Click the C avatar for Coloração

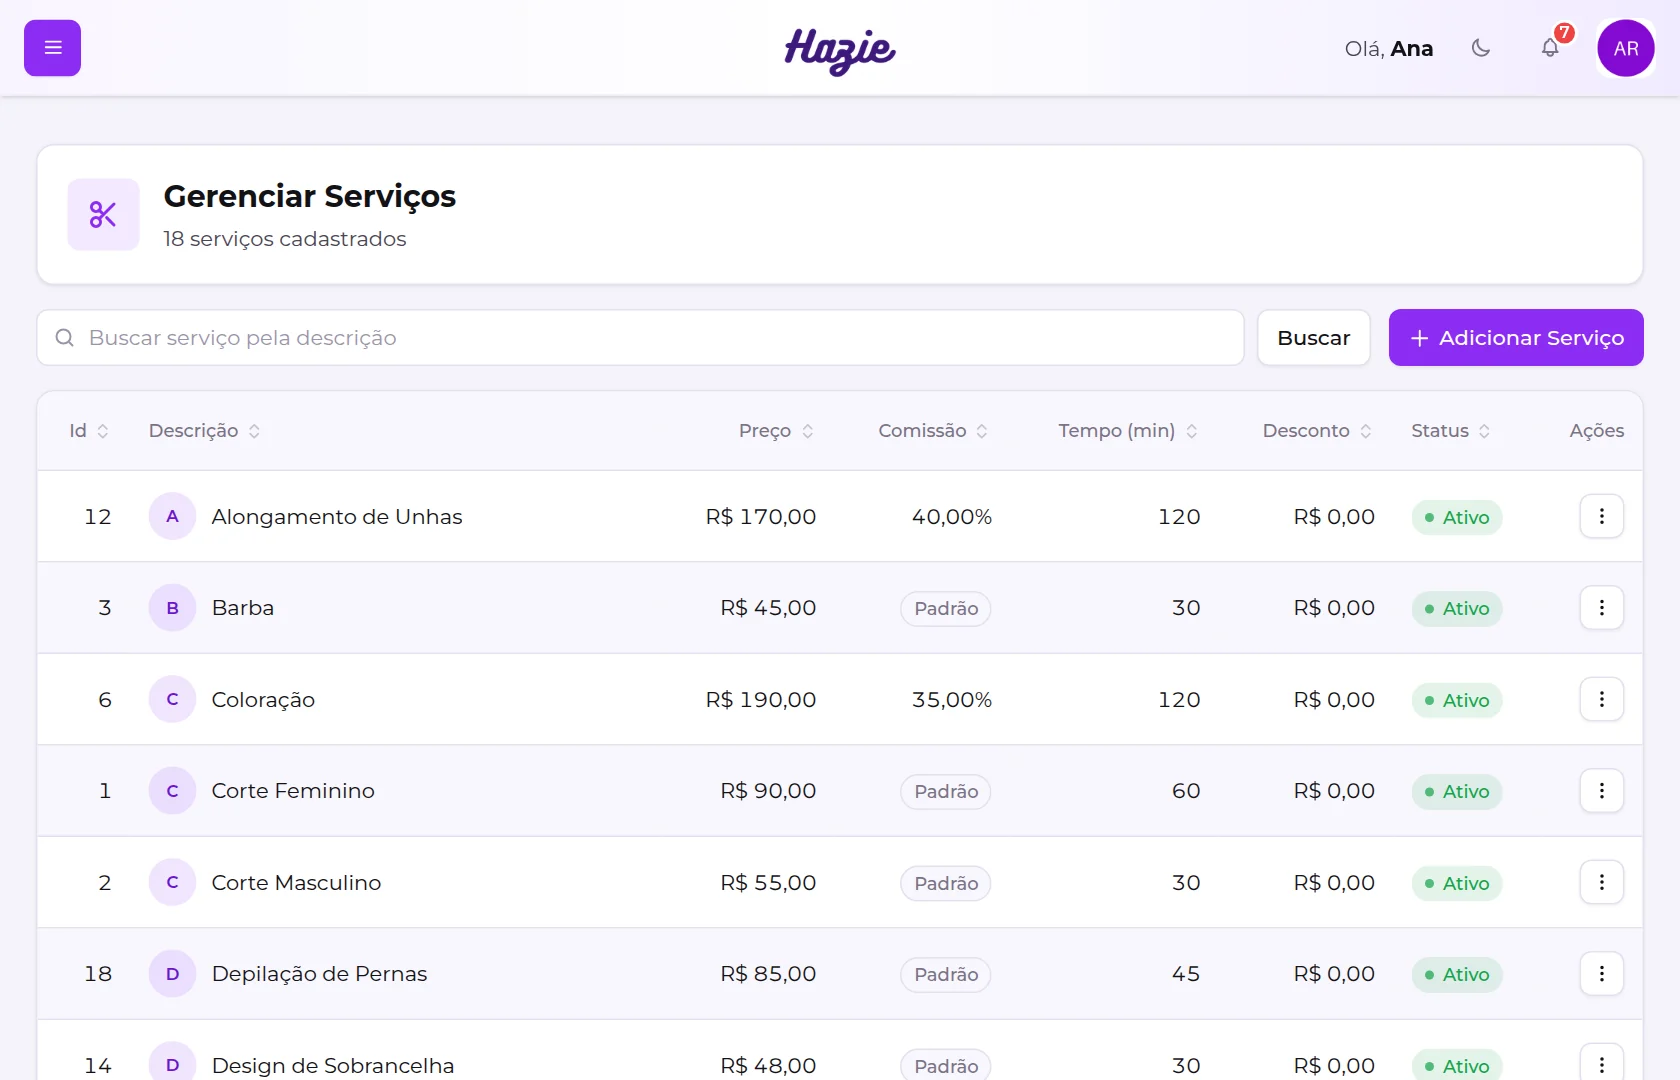tap(172, 699)
